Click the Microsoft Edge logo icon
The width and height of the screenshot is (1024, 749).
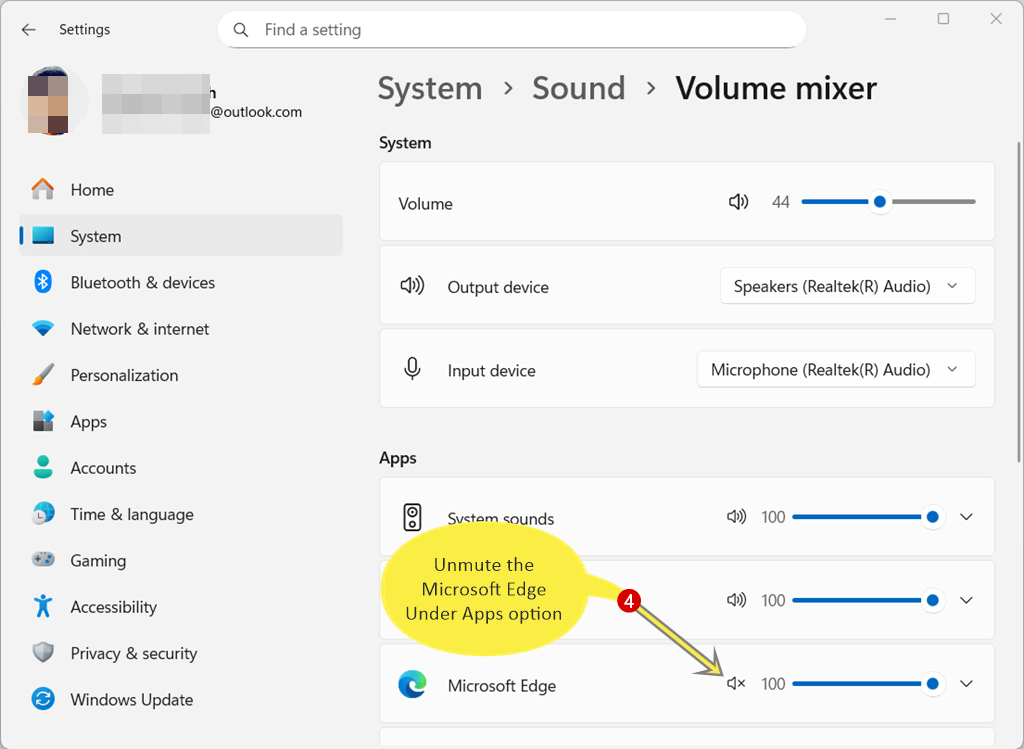412,684
